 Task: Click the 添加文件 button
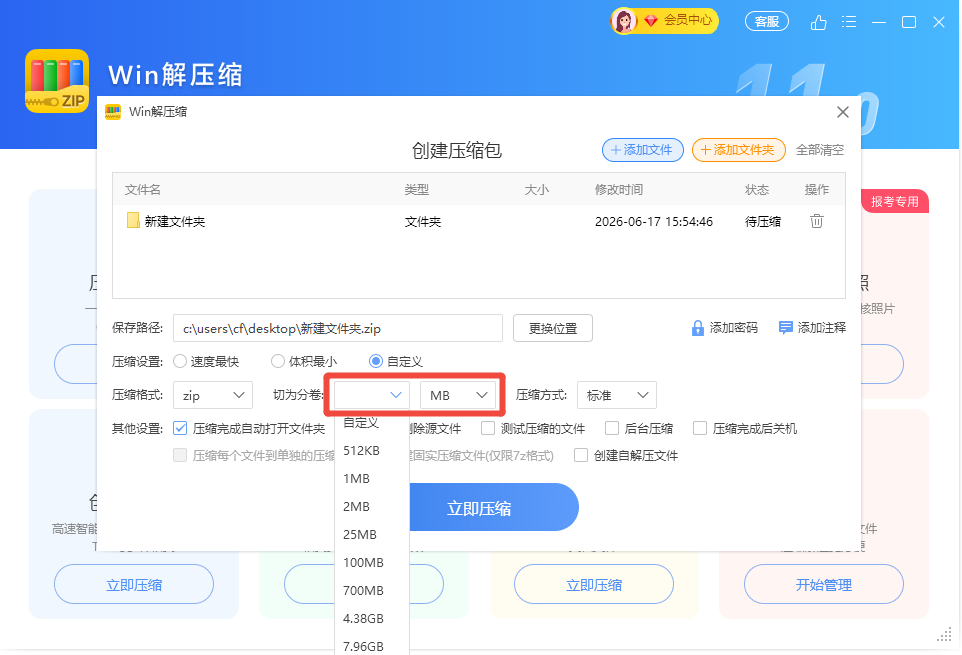click(642, 150)
